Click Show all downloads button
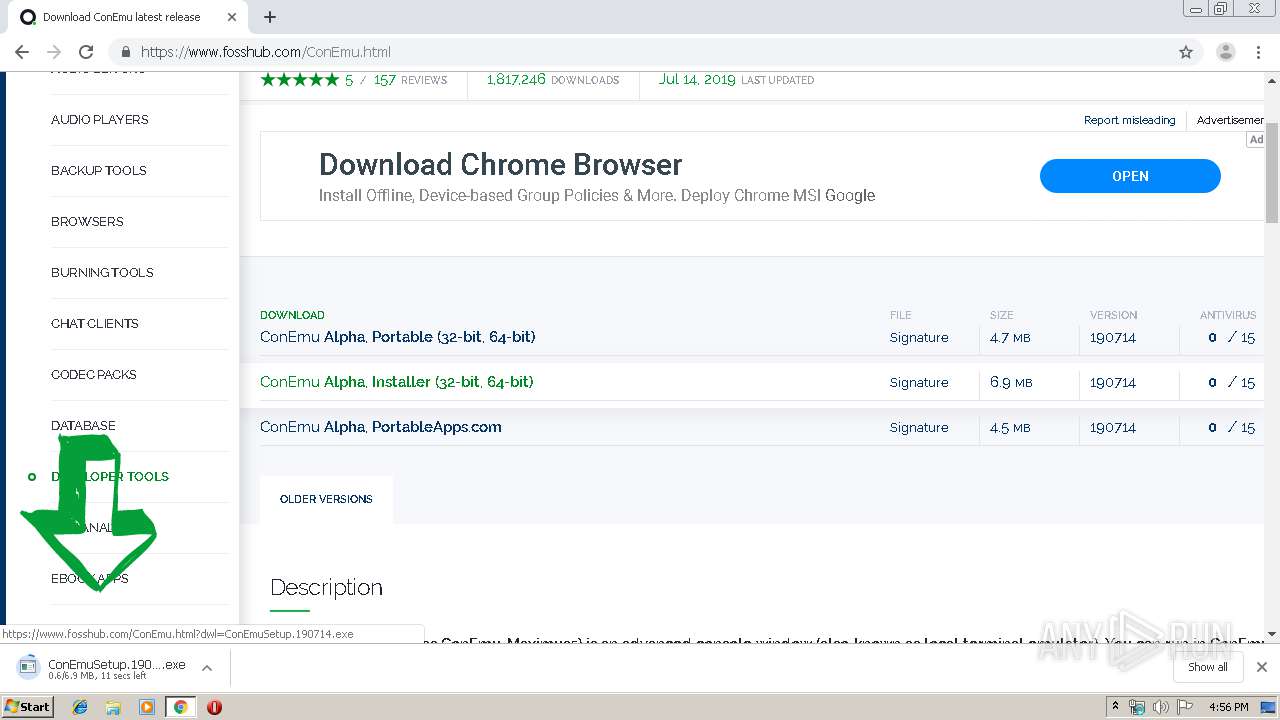This screenshot has width=1280, height=720. [1207, 667]
